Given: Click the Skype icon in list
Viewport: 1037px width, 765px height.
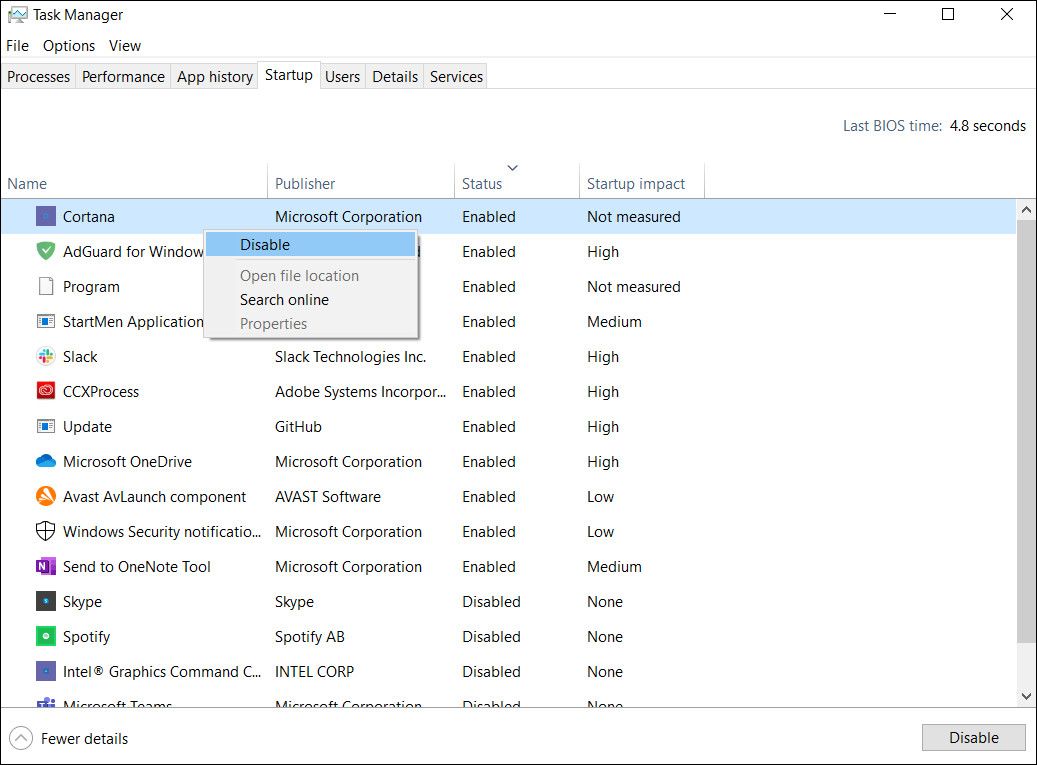Looking at the screenshot, I should click(46, 602).
